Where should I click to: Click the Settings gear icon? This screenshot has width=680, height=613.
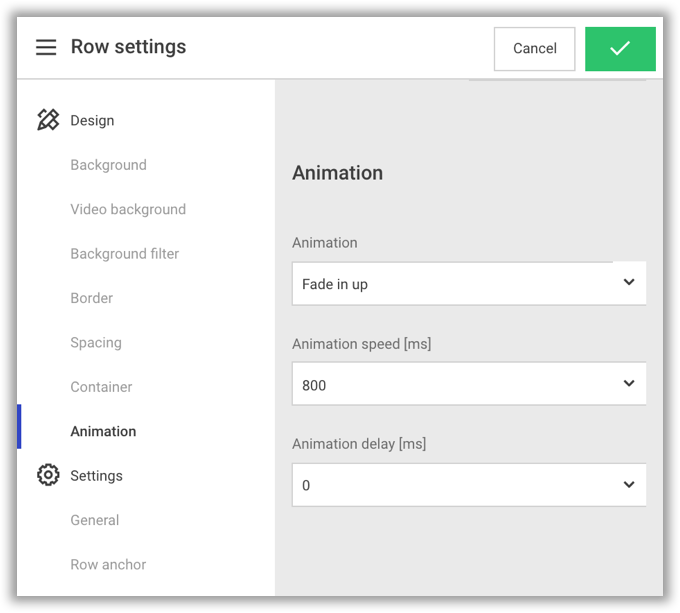click(x=48, y=475)
